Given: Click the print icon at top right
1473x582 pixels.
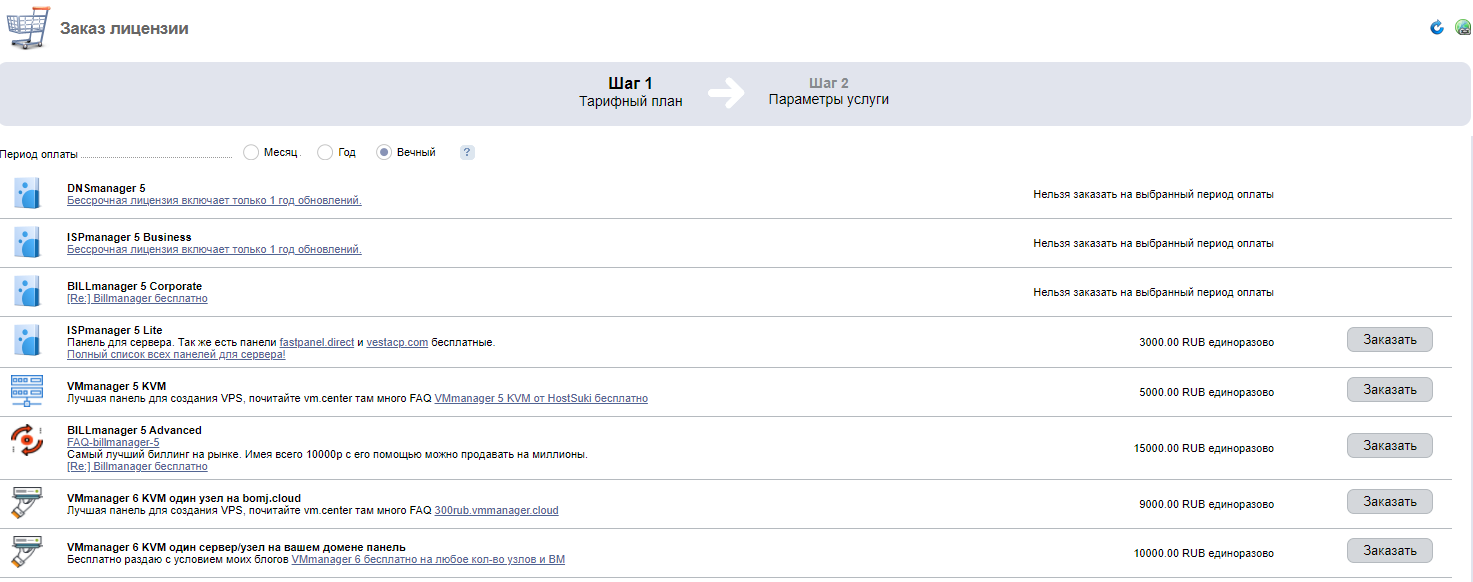Looking at the screenshot, I should click(1462, 28).
